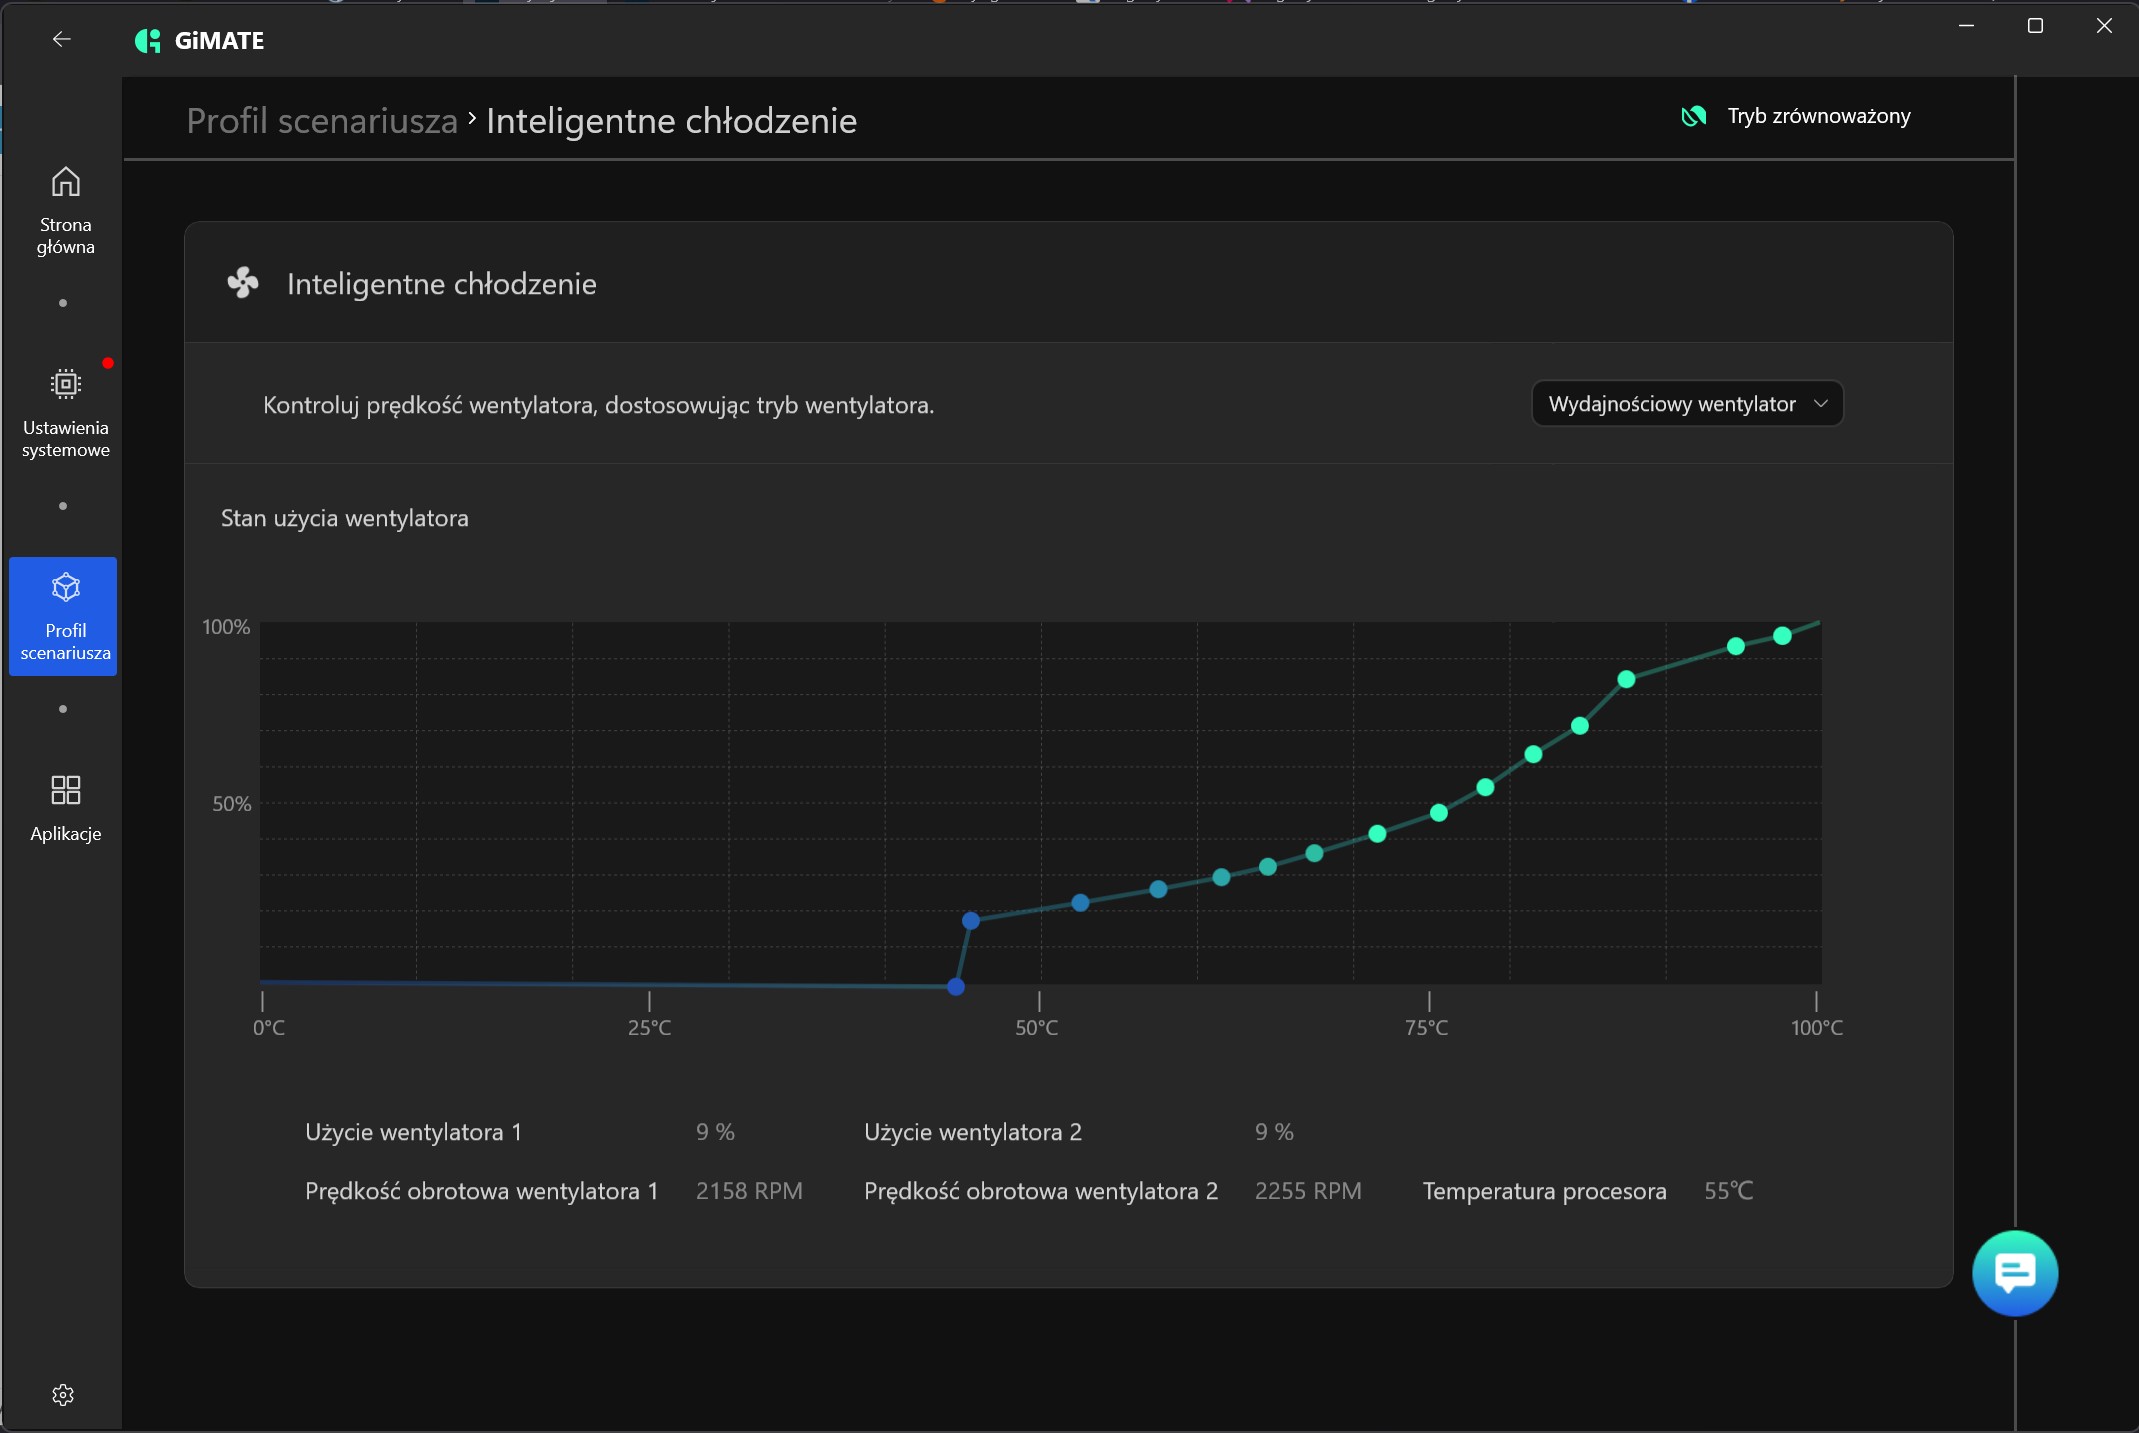Open settings gear at sidebar bottom
2139x1433 pixels.
(63, 1394)
